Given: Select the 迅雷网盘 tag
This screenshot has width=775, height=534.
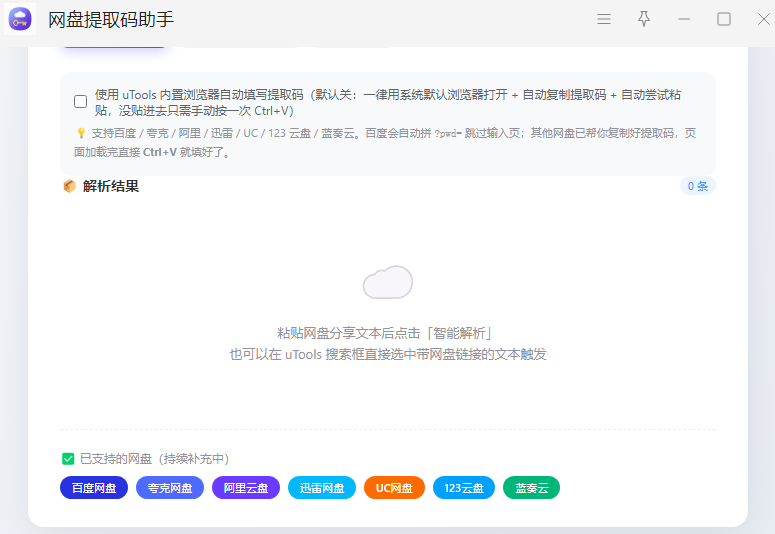Looking at the screenshot, I should click(x=322, y=488).
